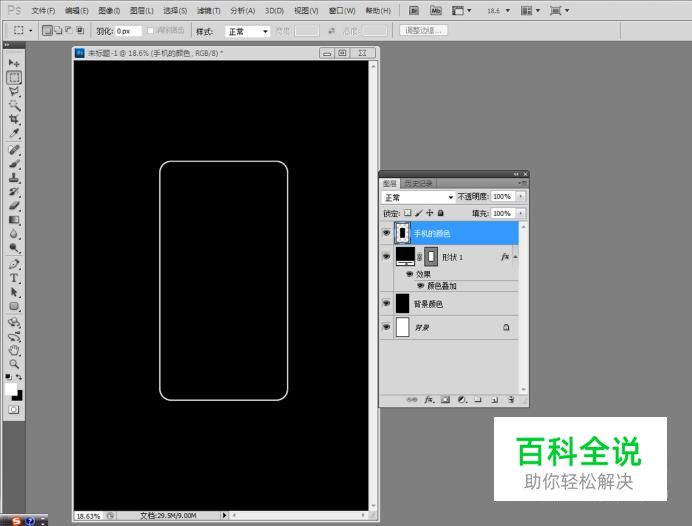Toggle visibility of 颜色叠加 effect
692x526 pixels.
(421, 286)
